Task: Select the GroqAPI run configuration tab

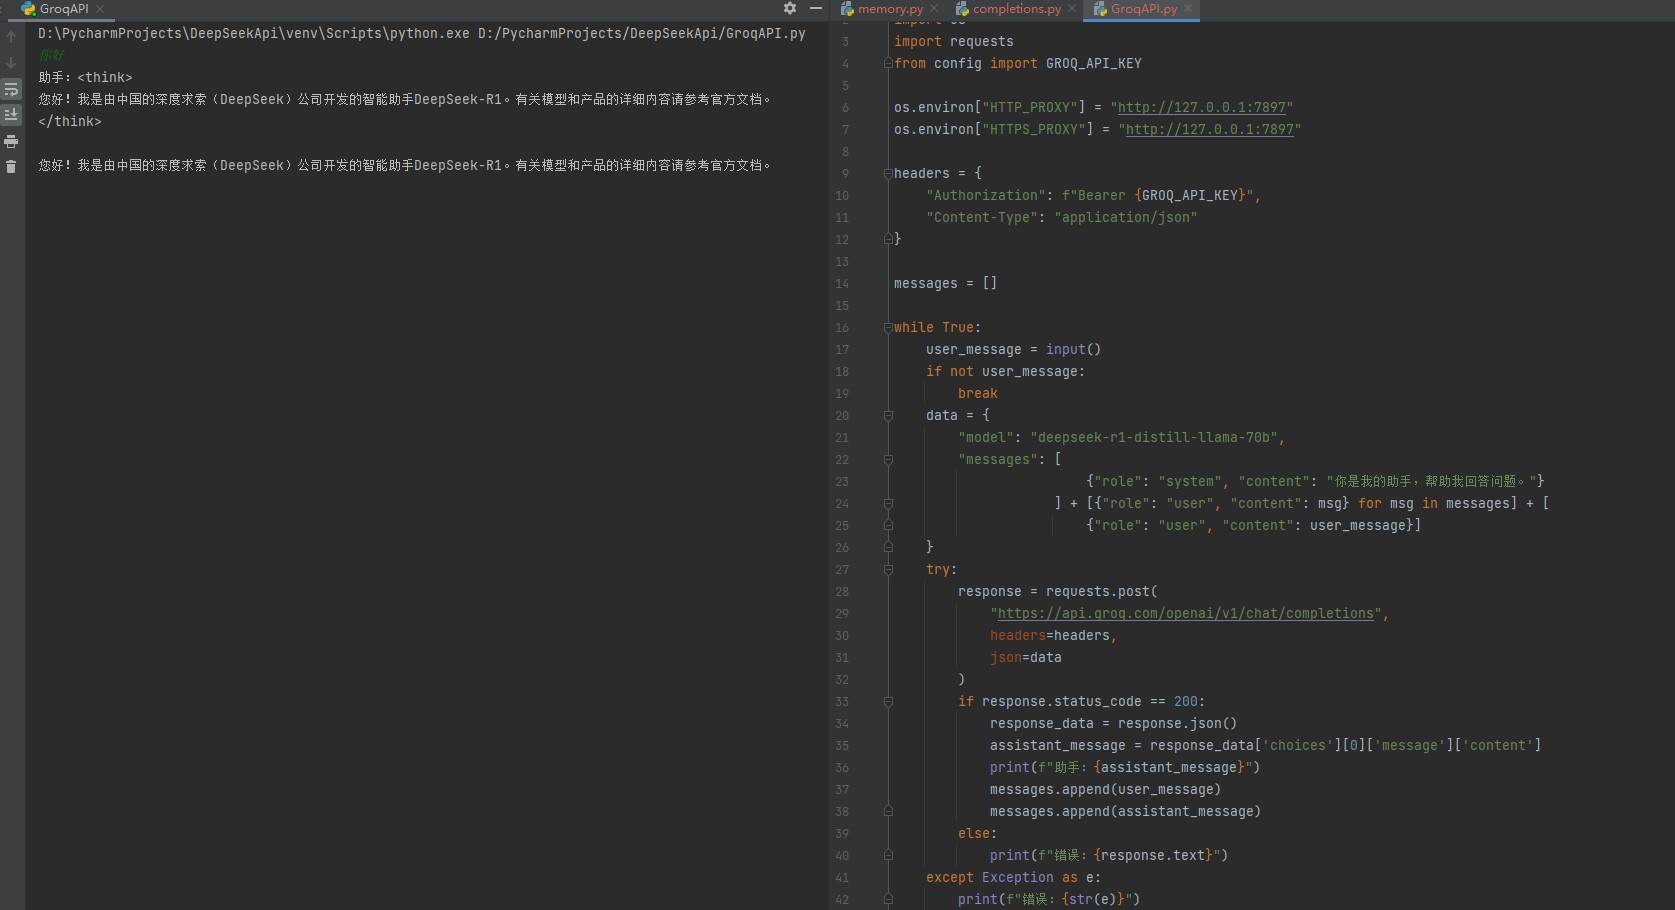Action: point(63,9)
